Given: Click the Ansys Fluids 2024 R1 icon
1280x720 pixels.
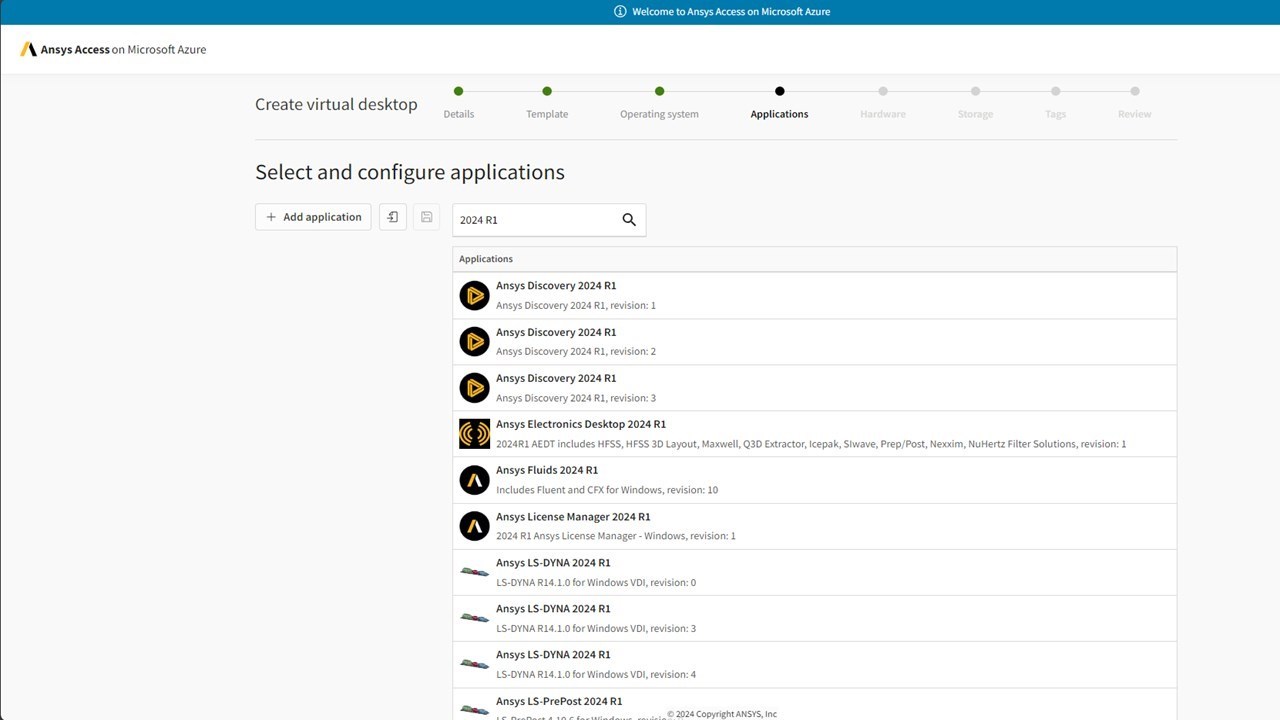Looking at the screenshot, I should [x=474, y=480].
